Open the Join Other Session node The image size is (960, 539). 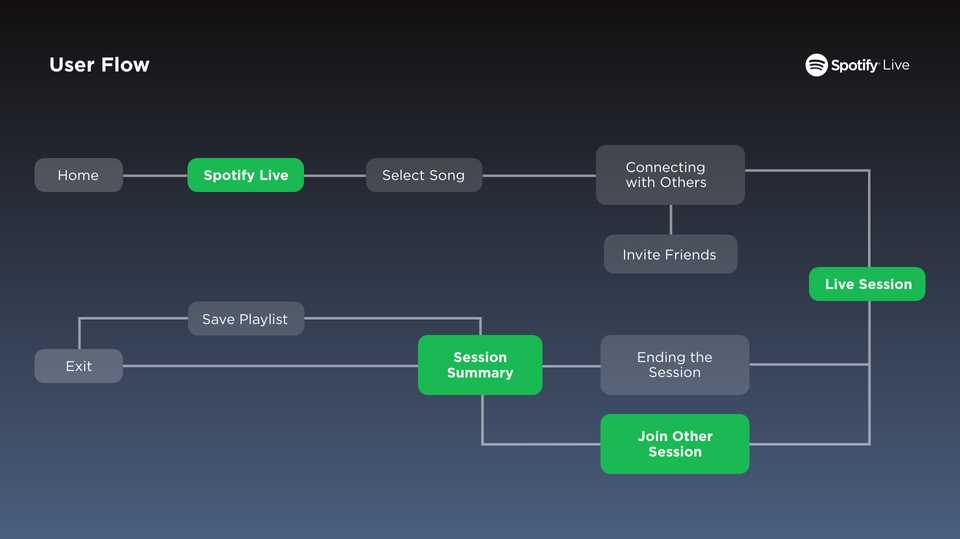tap(675, 444)
